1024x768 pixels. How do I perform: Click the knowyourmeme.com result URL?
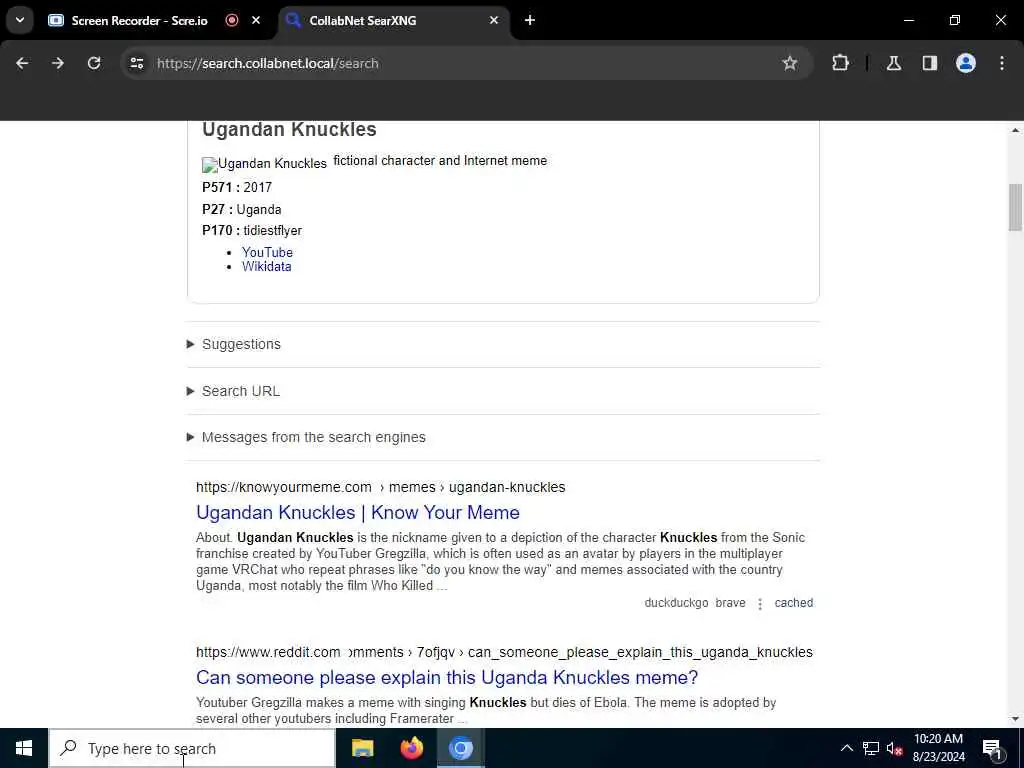(x=381, y=487)
